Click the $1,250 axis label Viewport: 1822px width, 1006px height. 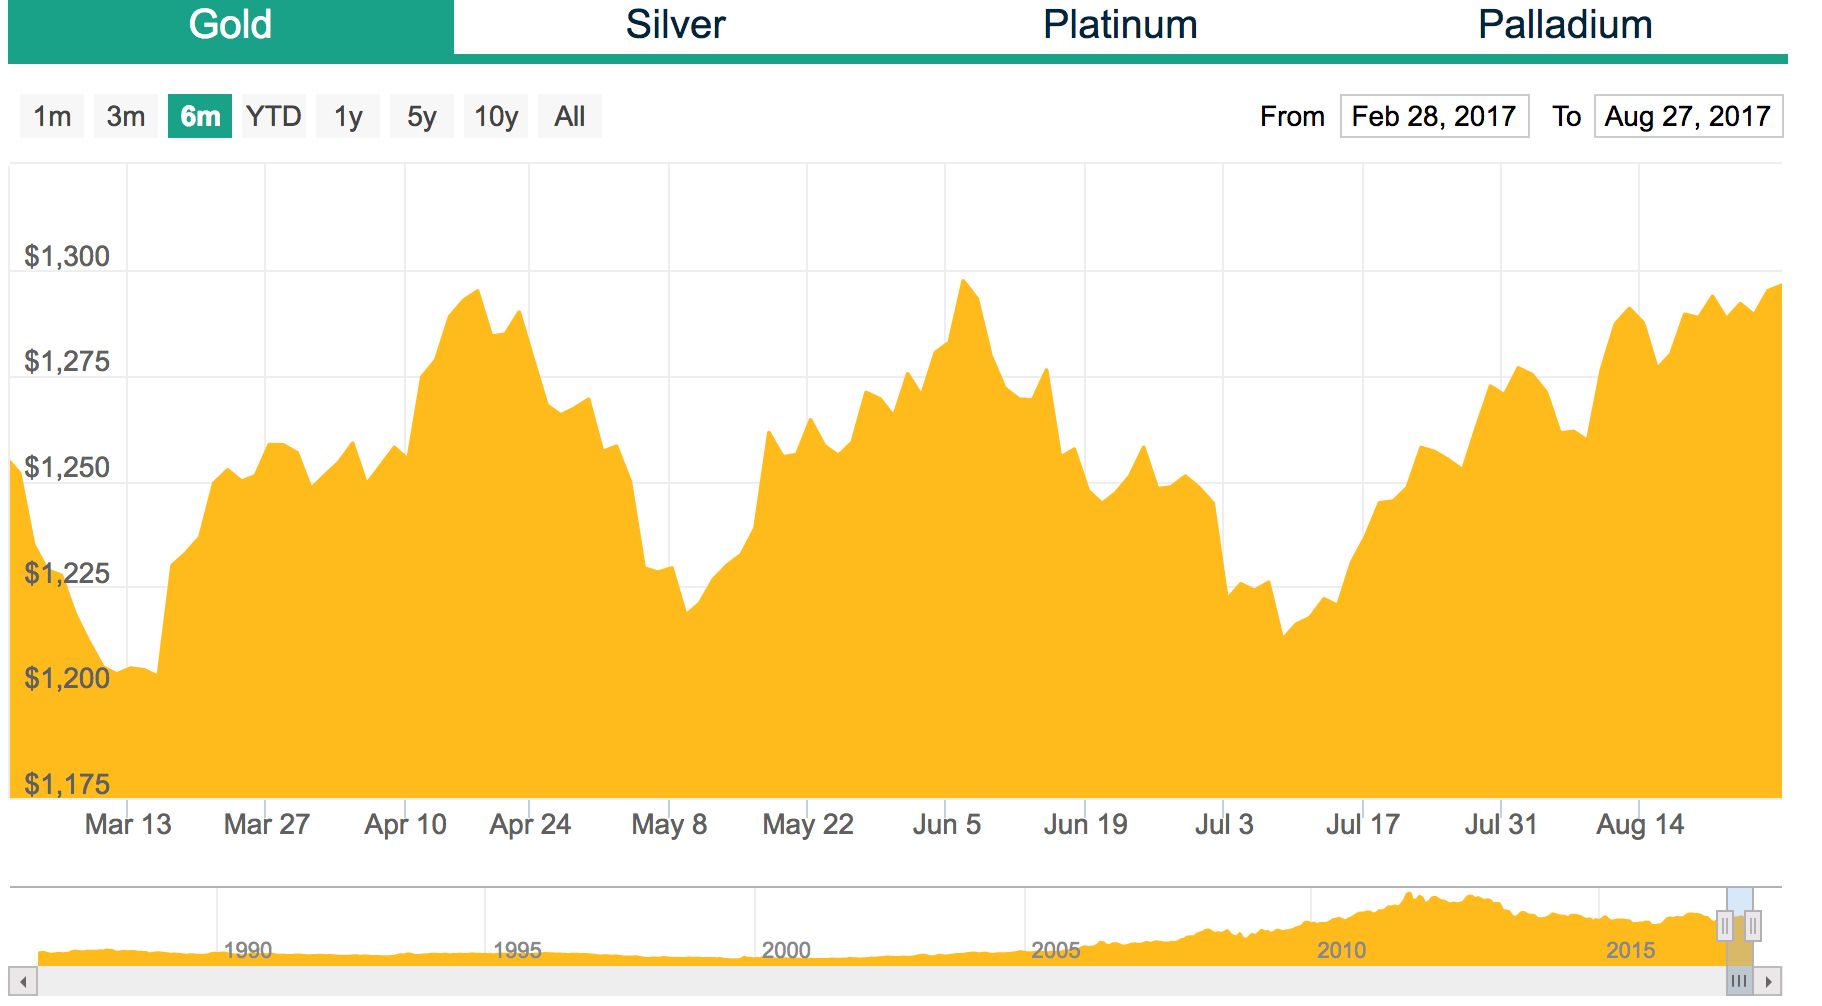pos(67,468)
